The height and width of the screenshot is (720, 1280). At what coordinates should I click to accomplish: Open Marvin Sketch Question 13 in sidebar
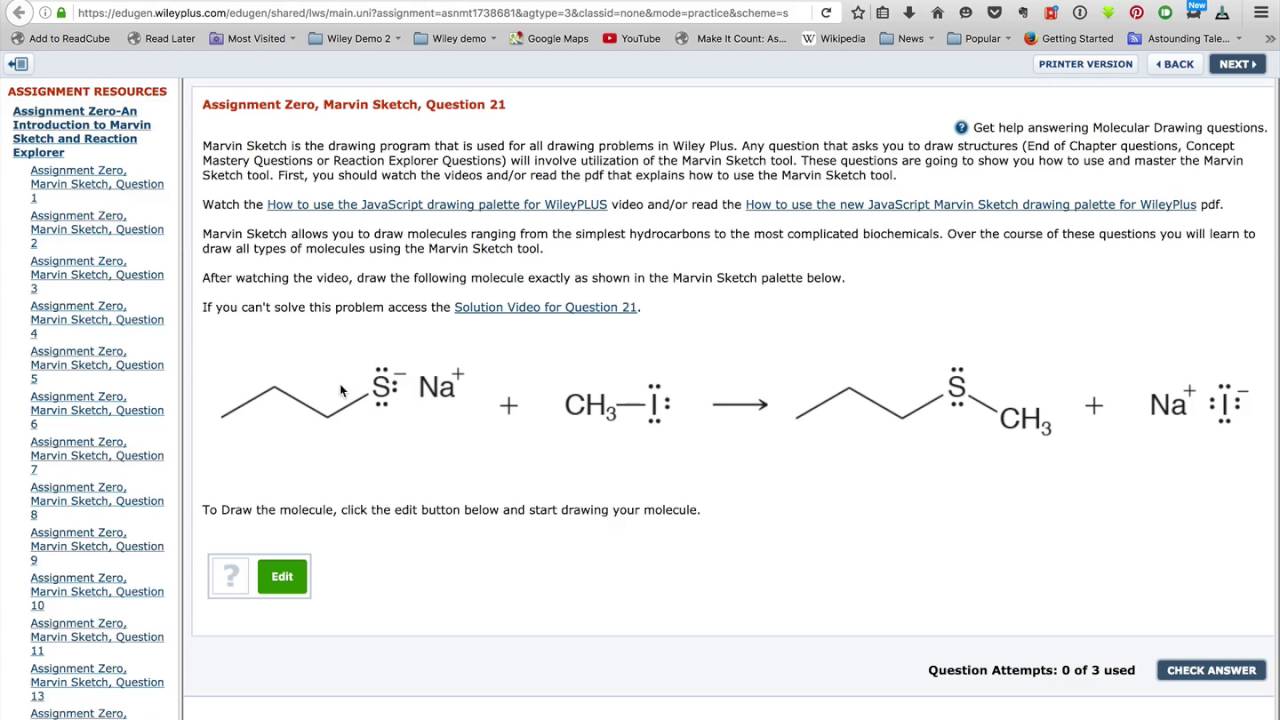point(97,682)
